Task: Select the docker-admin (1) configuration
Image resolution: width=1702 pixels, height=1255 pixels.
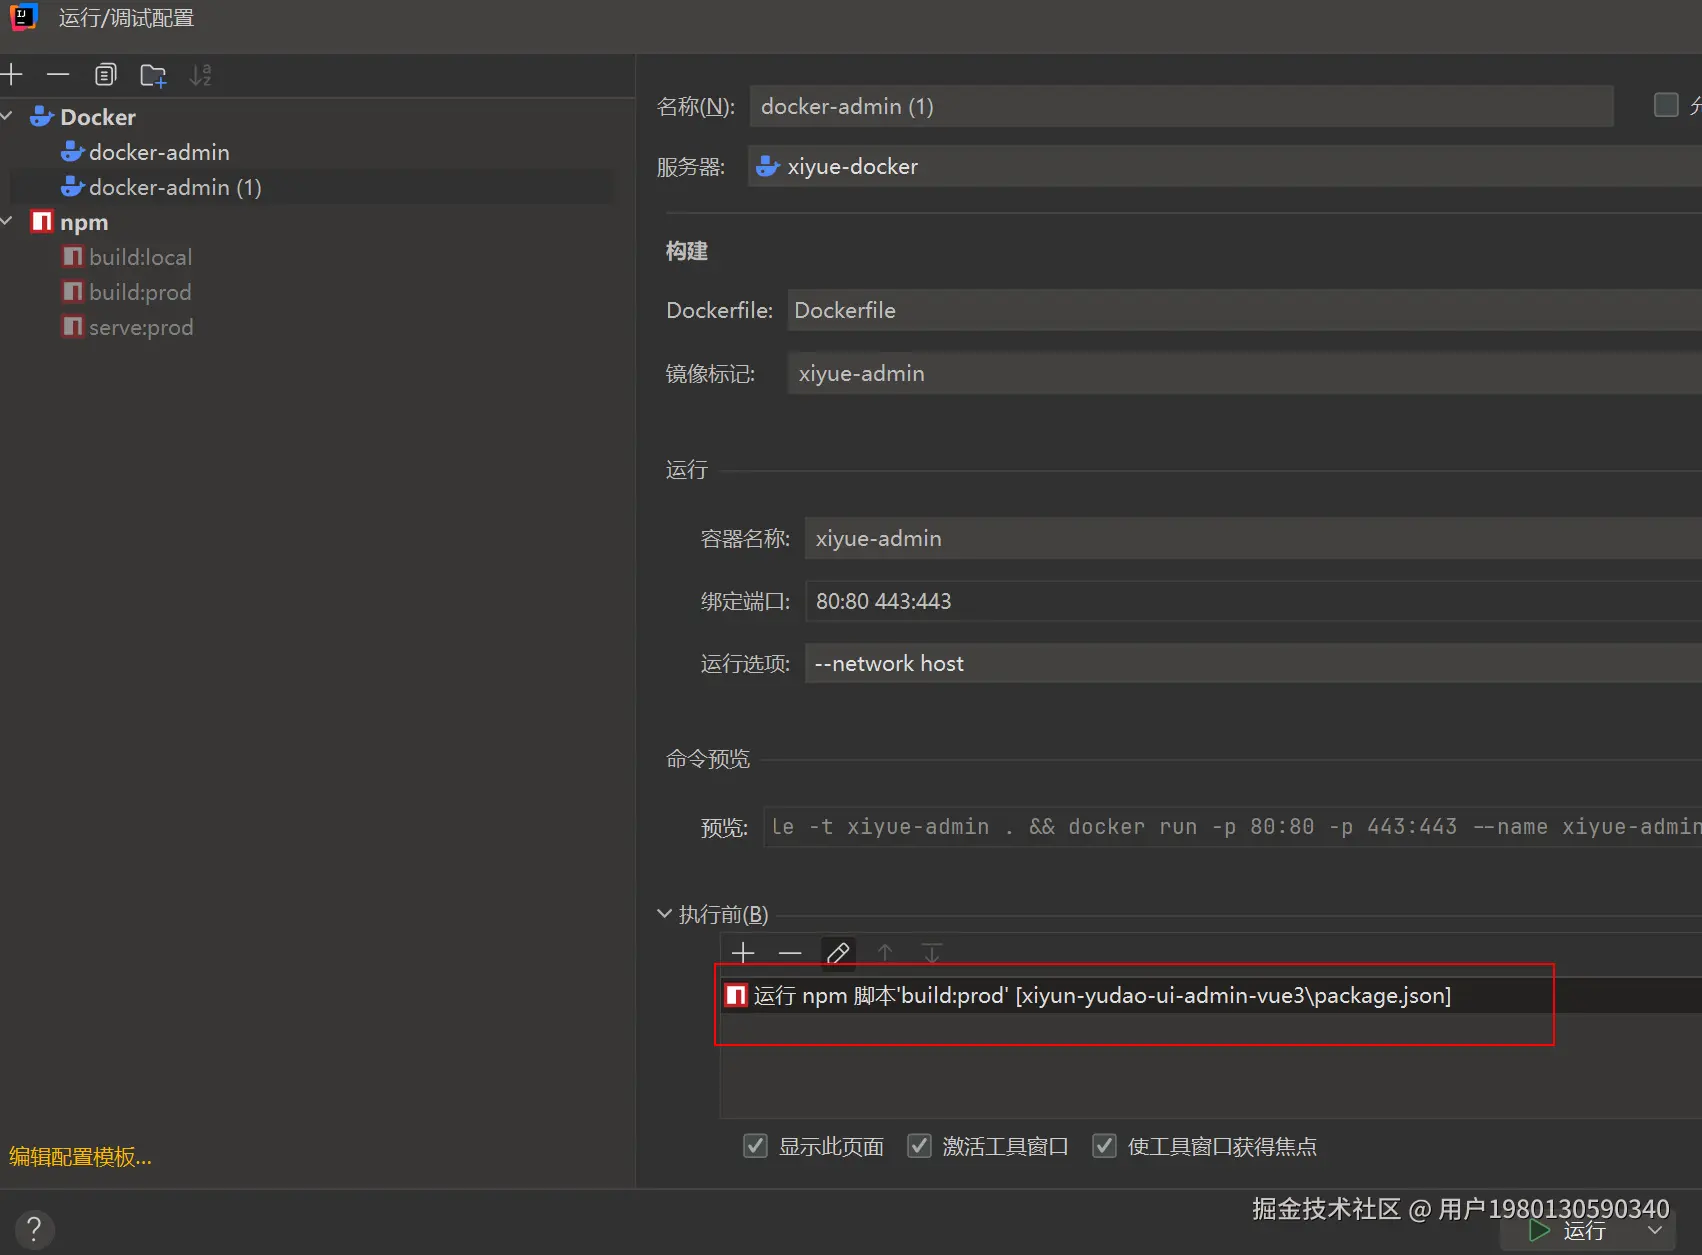Action: point(175,187)
